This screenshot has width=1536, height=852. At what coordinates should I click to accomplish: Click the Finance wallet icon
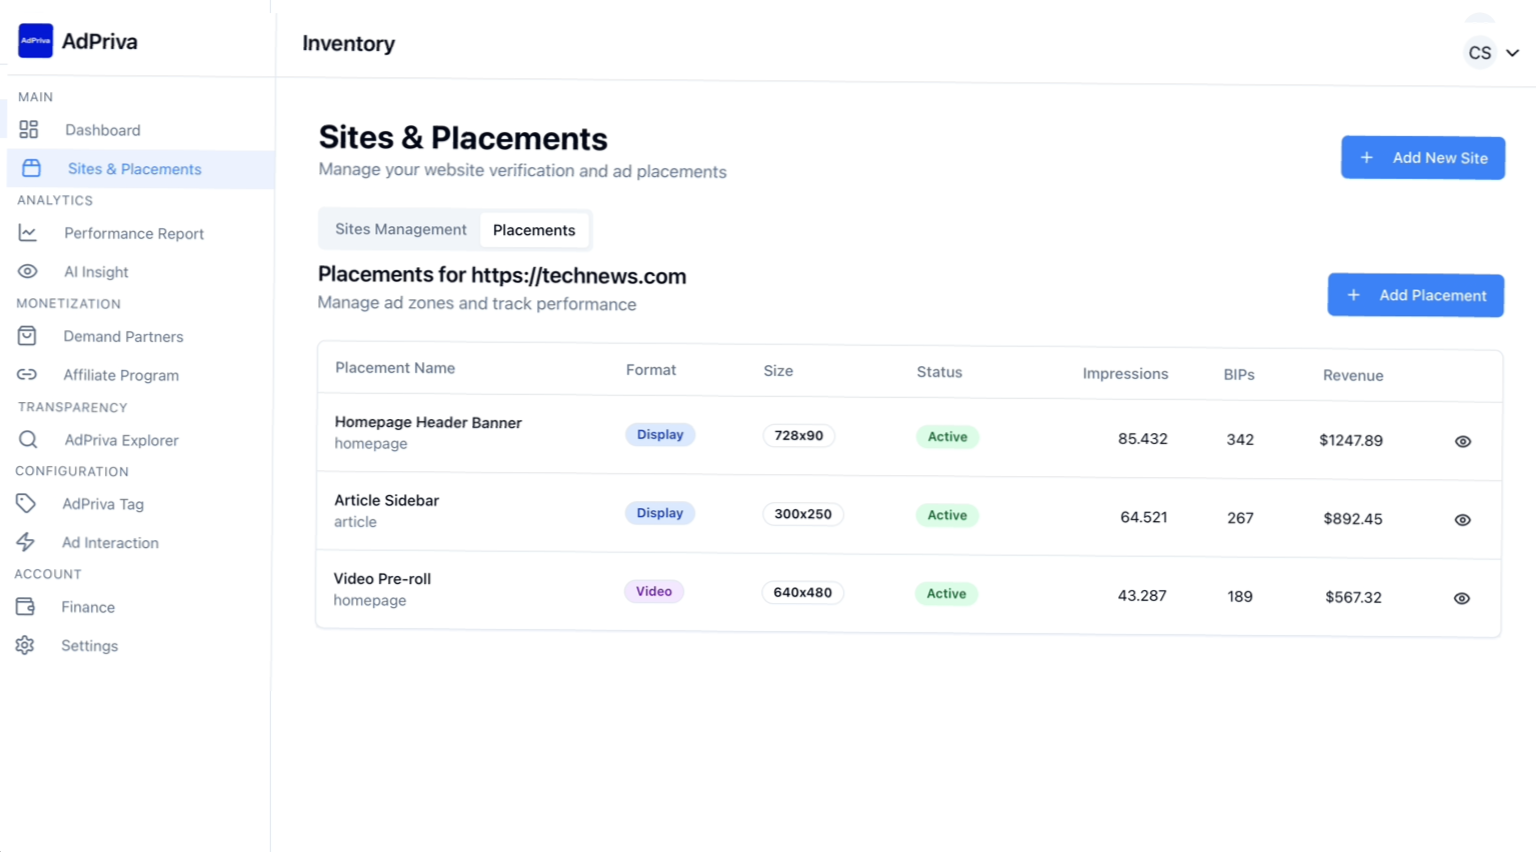(x=26, y=607)
